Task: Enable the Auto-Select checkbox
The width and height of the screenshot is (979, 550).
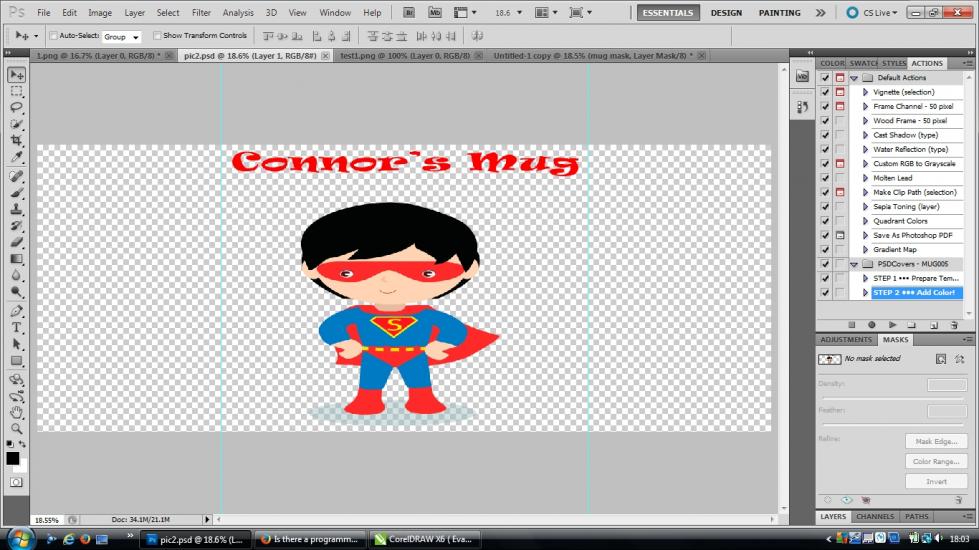Action: tap(53, 36)
